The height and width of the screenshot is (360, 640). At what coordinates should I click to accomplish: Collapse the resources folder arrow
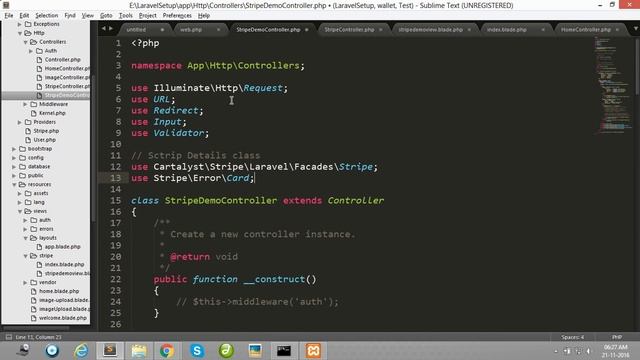click(x=14, y=184)
